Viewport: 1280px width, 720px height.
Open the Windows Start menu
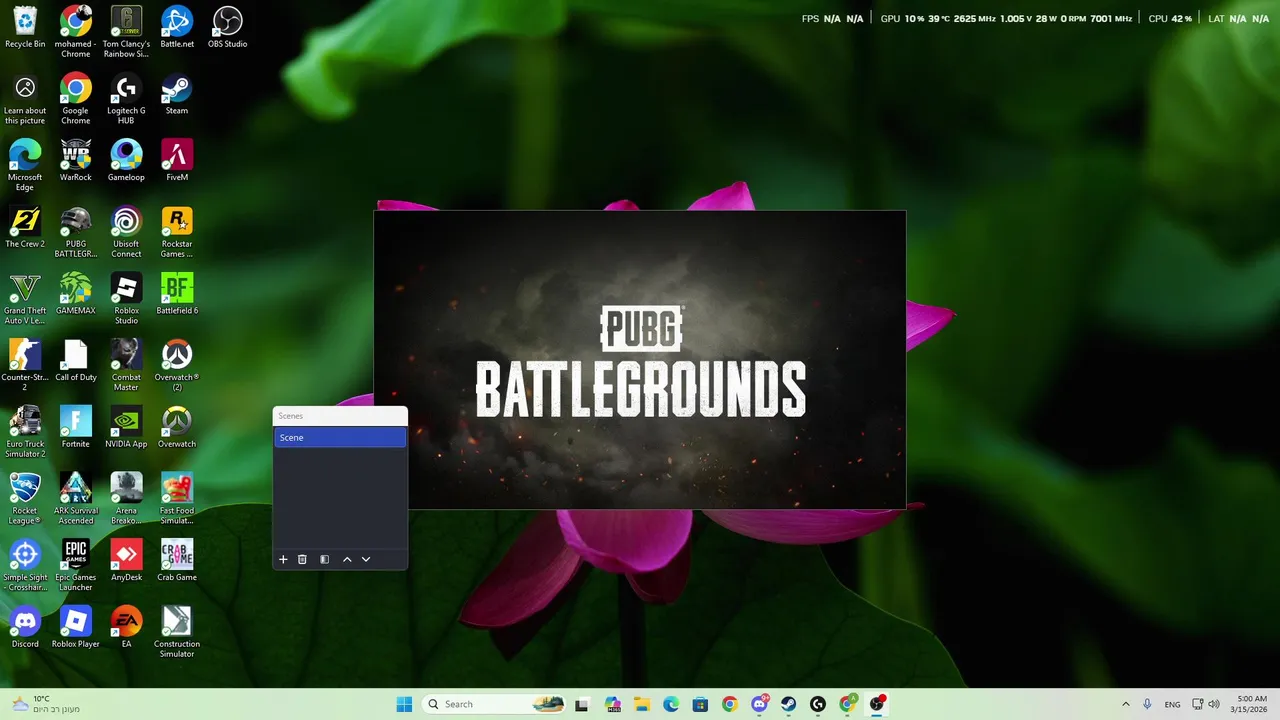pyautogui.click(x=404, y=704)
